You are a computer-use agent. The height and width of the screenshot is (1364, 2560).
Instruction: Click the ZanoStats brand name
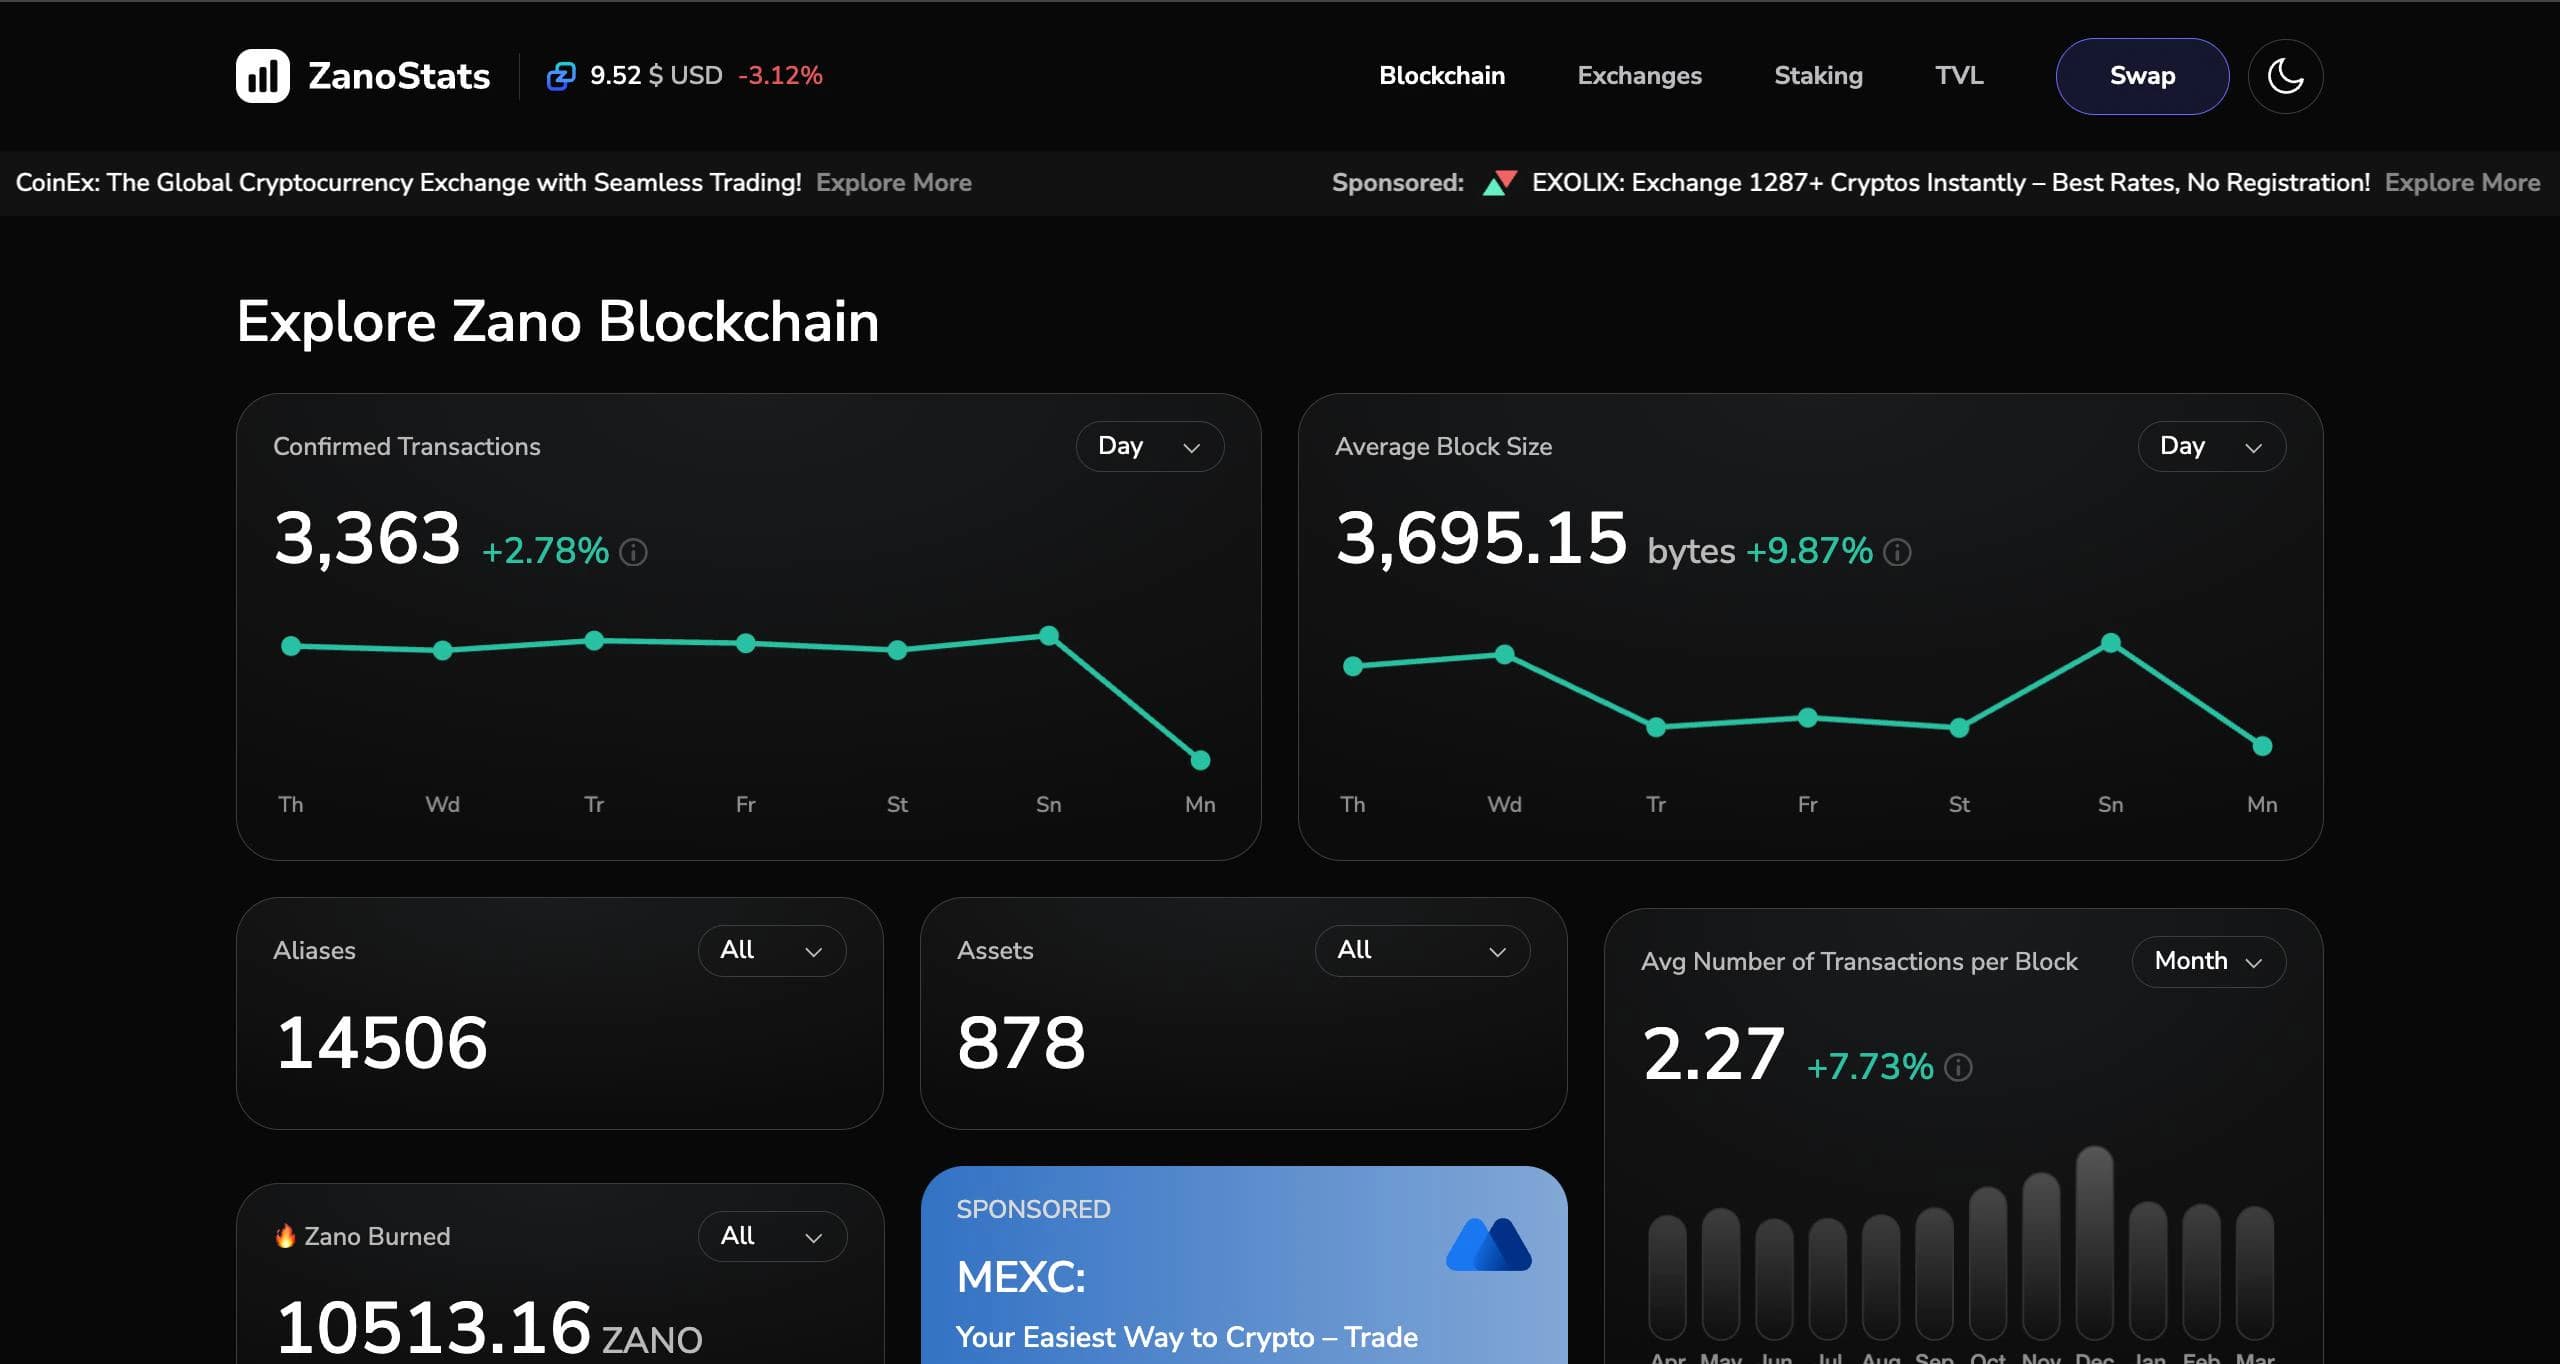click(399, 76)
